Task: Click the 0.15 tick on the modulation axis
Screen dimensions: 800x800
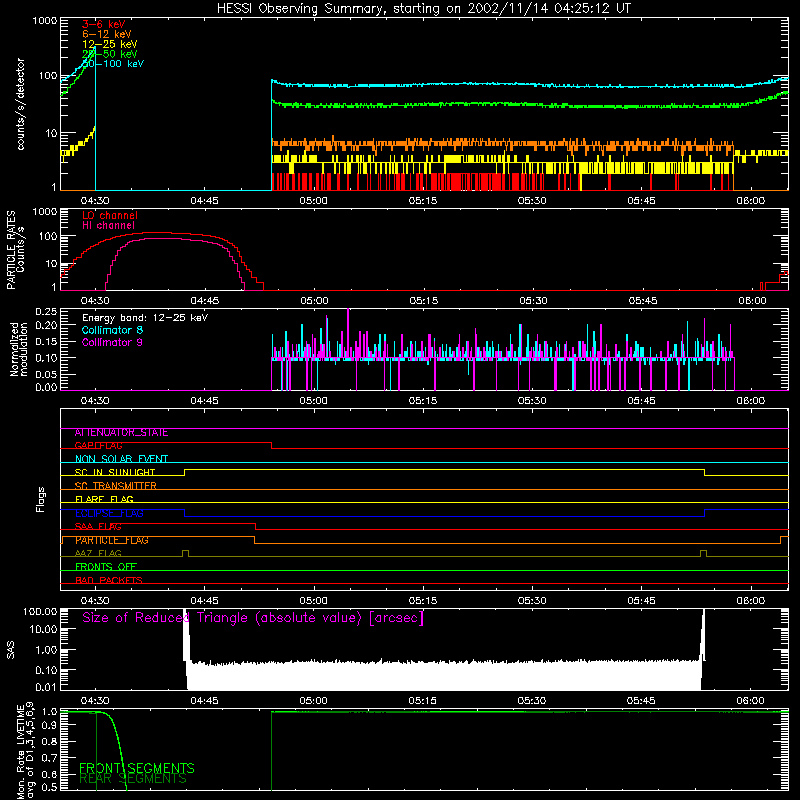Action: pos(46,341)
